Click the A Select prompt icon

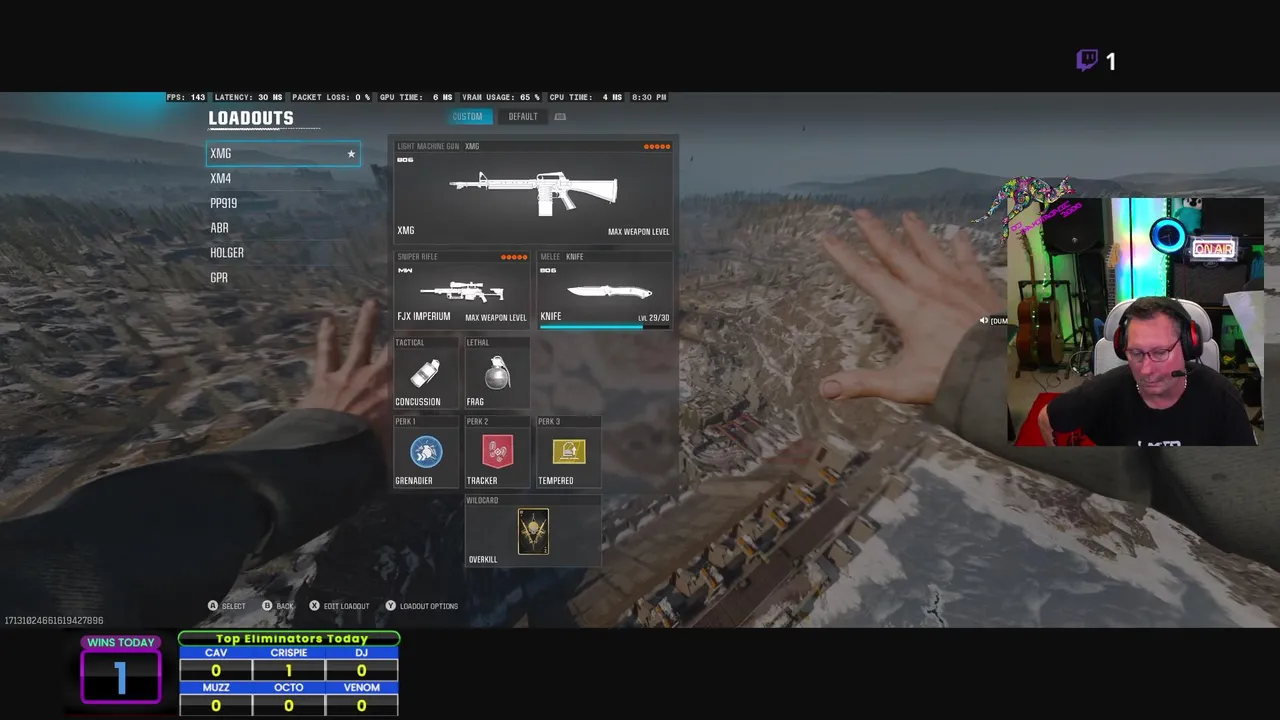click(213, 606)
